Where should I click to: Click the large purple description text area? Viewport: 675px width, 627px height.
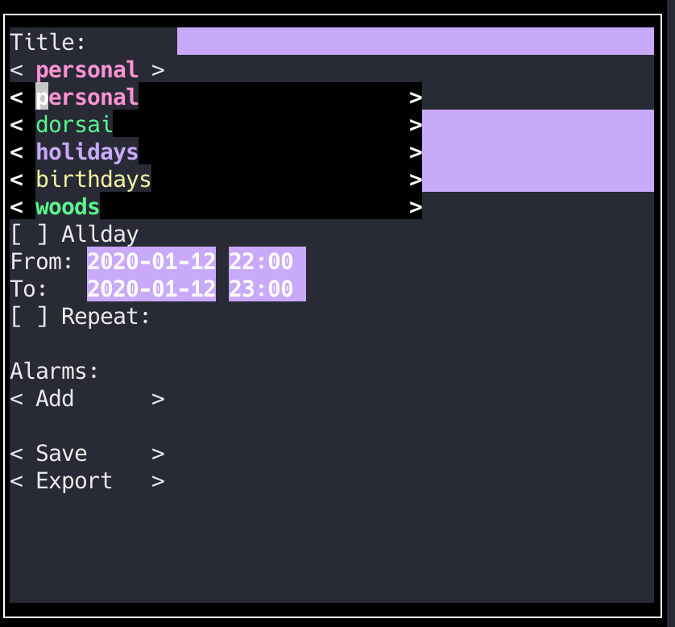click(537, 151)
